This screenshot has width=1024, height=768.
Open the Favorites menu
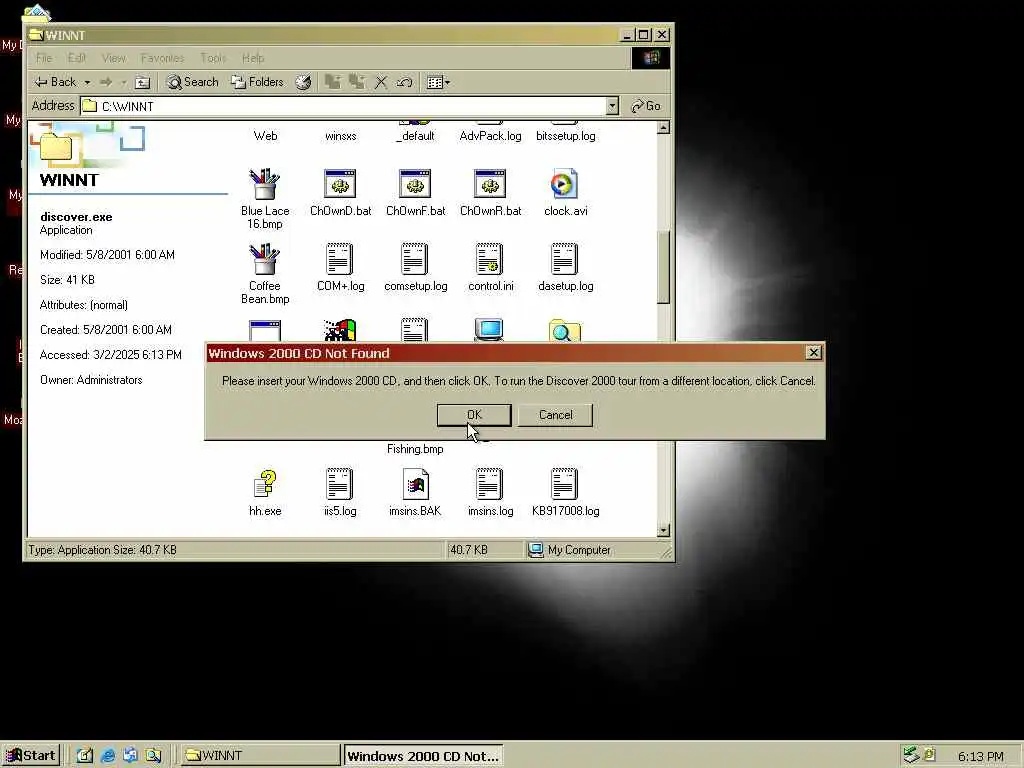[x=163, y=58]
